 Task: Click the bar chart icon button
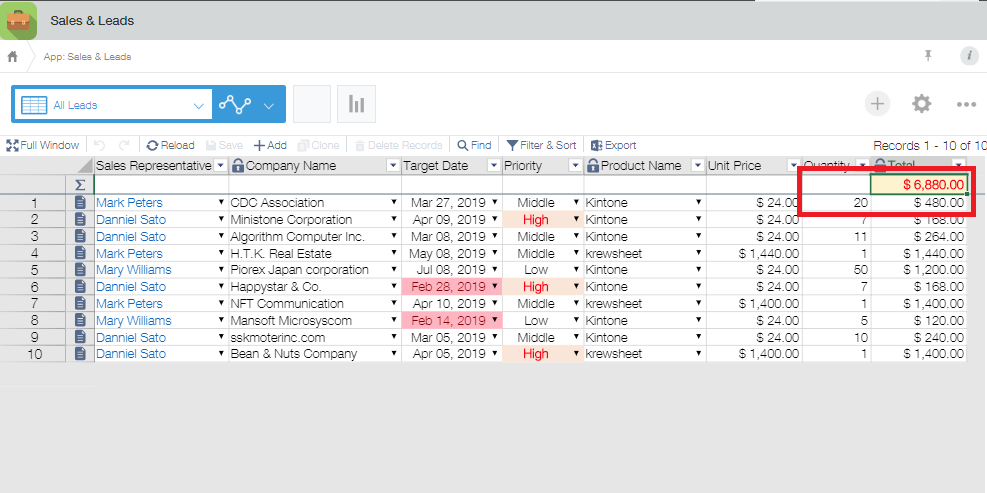355,105
